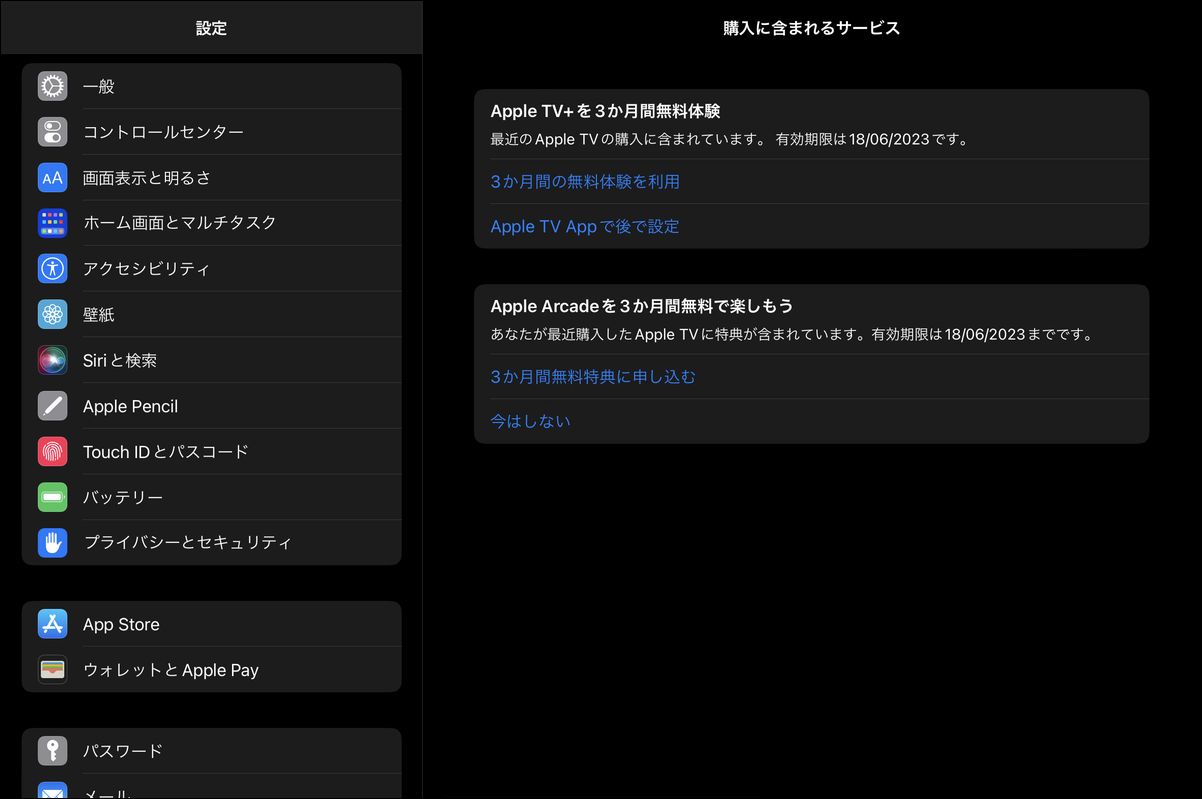This screenshot has height=799, width=1202.
Task: Click the ホーム画面とマルチタスク grid icon
Action: [52, 223]
